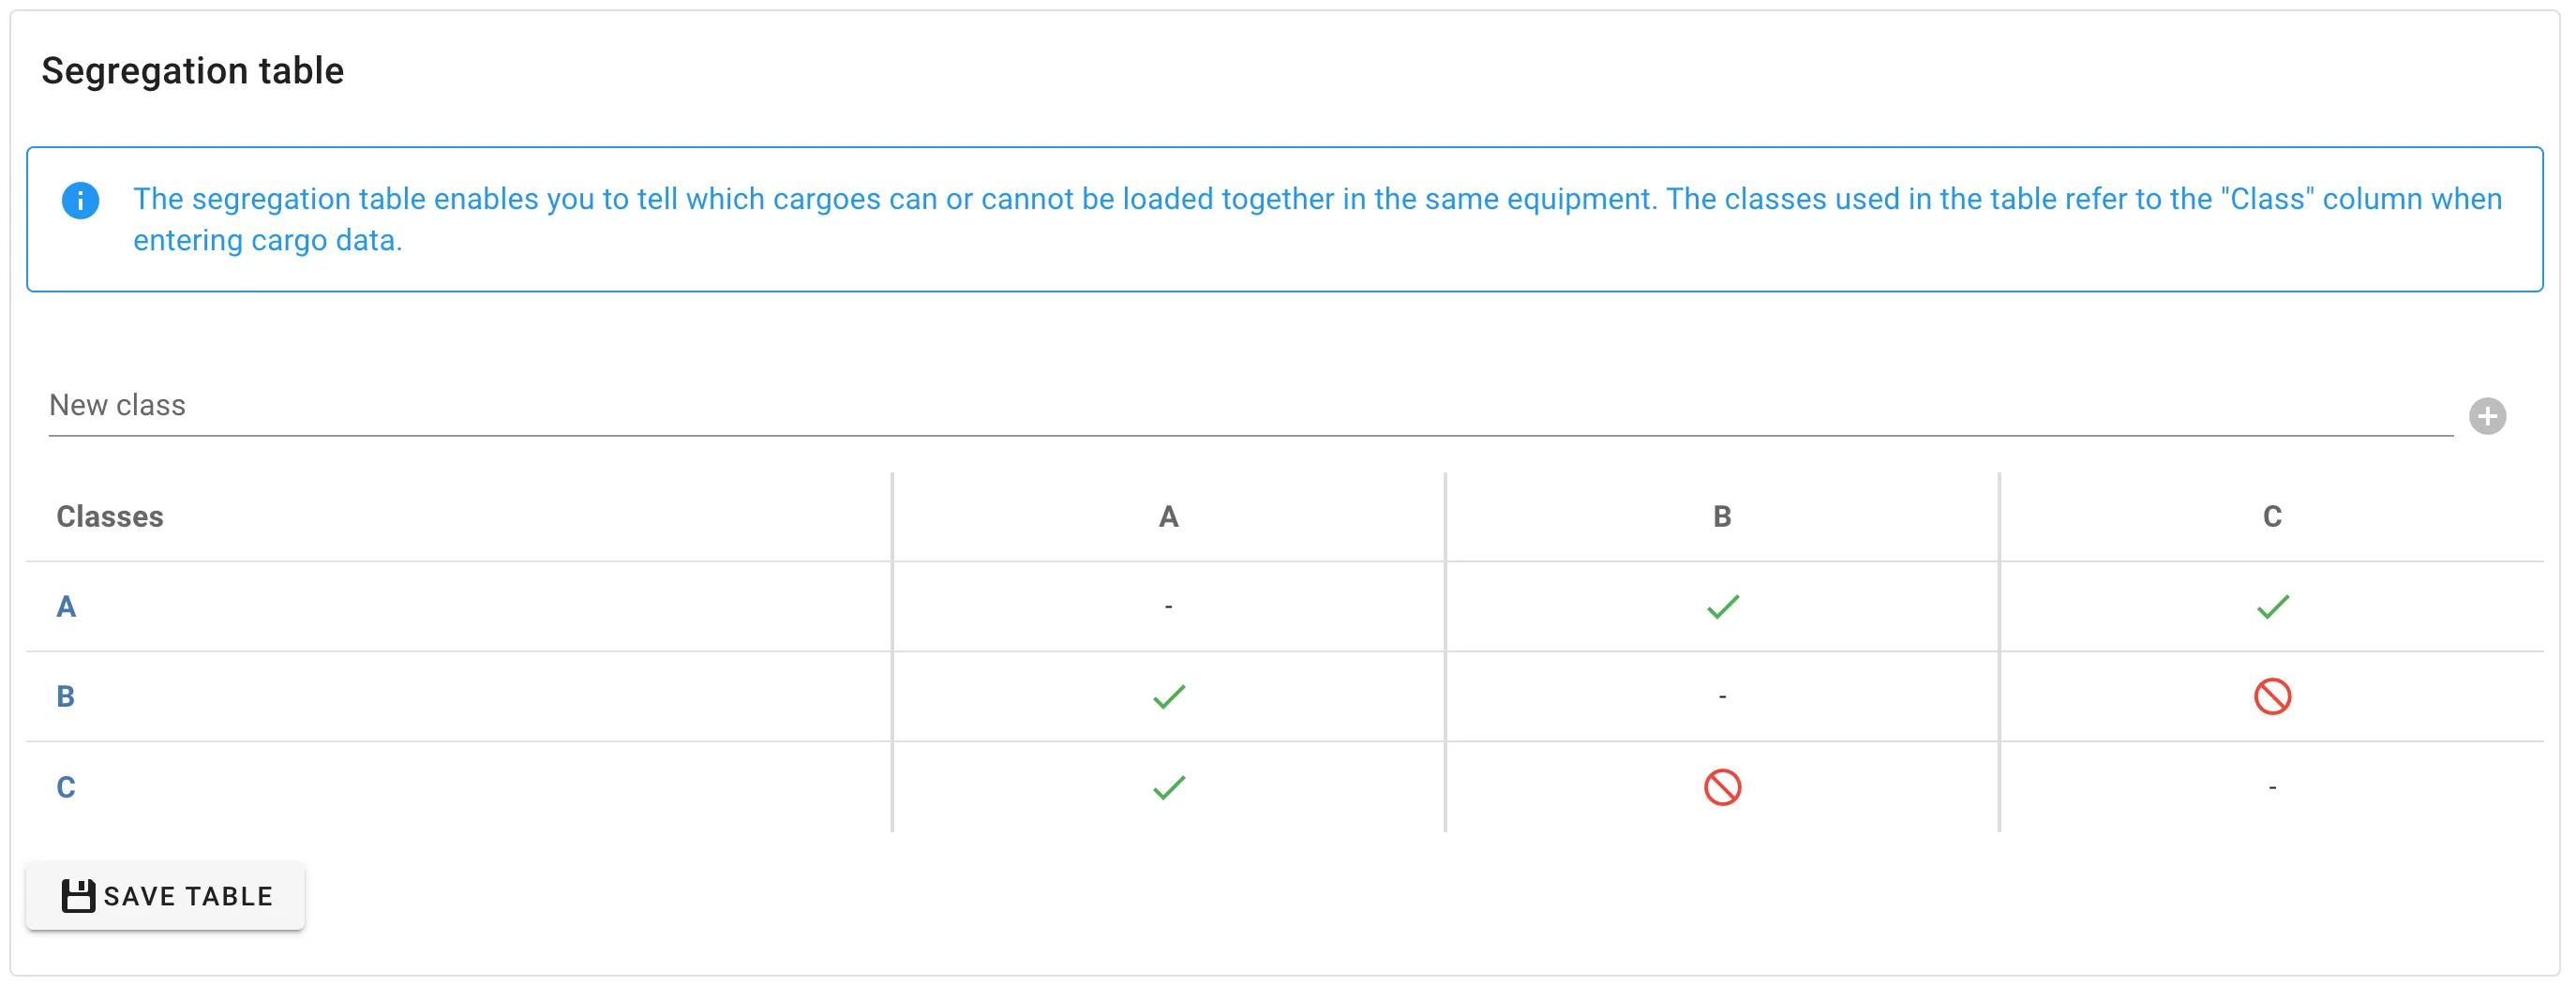
Task: Click the column header labeled C
Action: pos(2273,516)
